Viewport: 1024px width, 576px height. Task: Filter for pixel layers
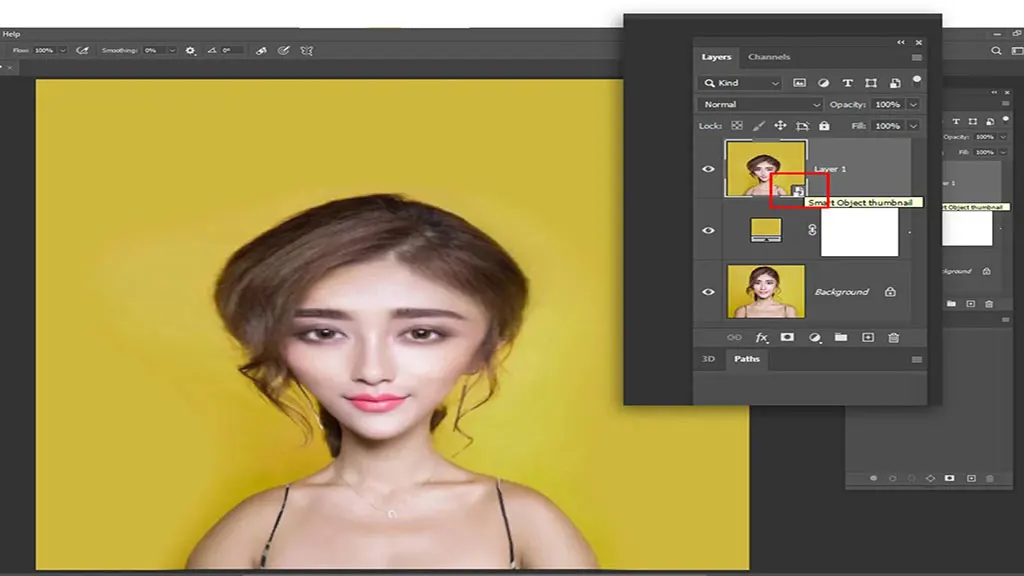[799, 83]
